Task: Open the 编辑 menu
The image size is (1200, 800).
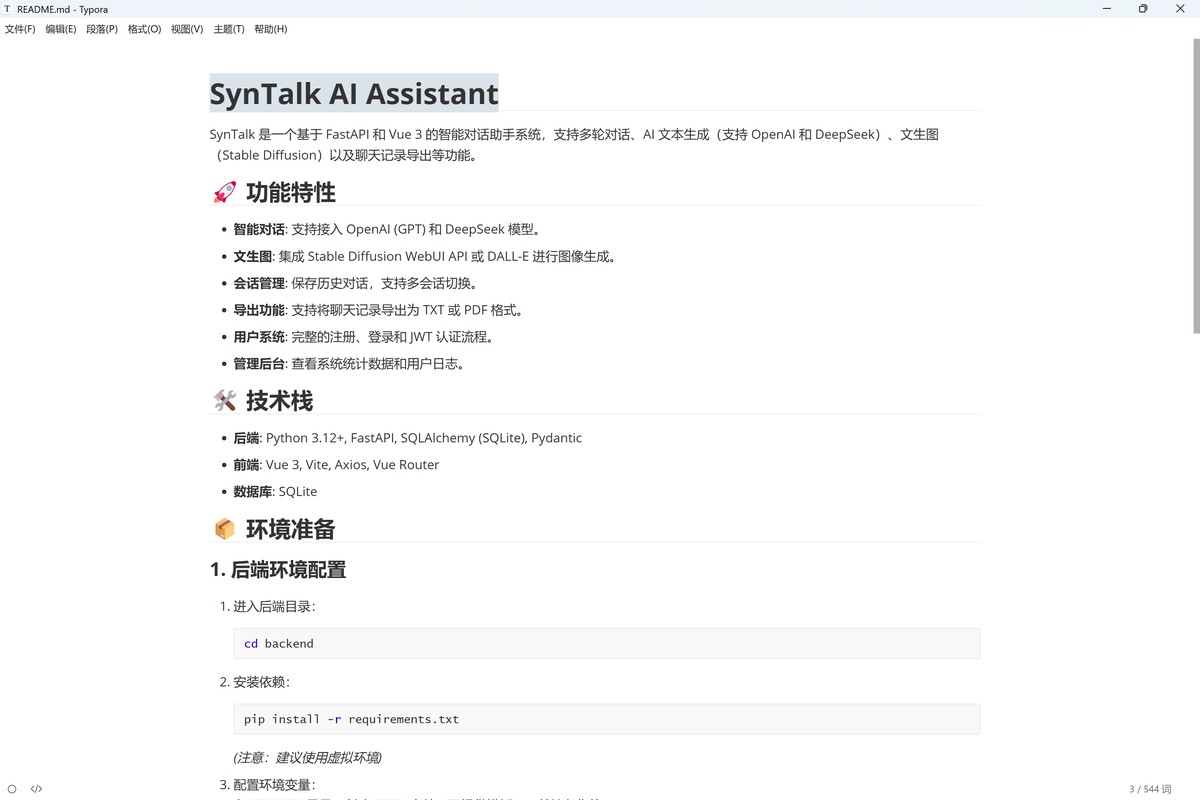Action: tap(60, 29)
